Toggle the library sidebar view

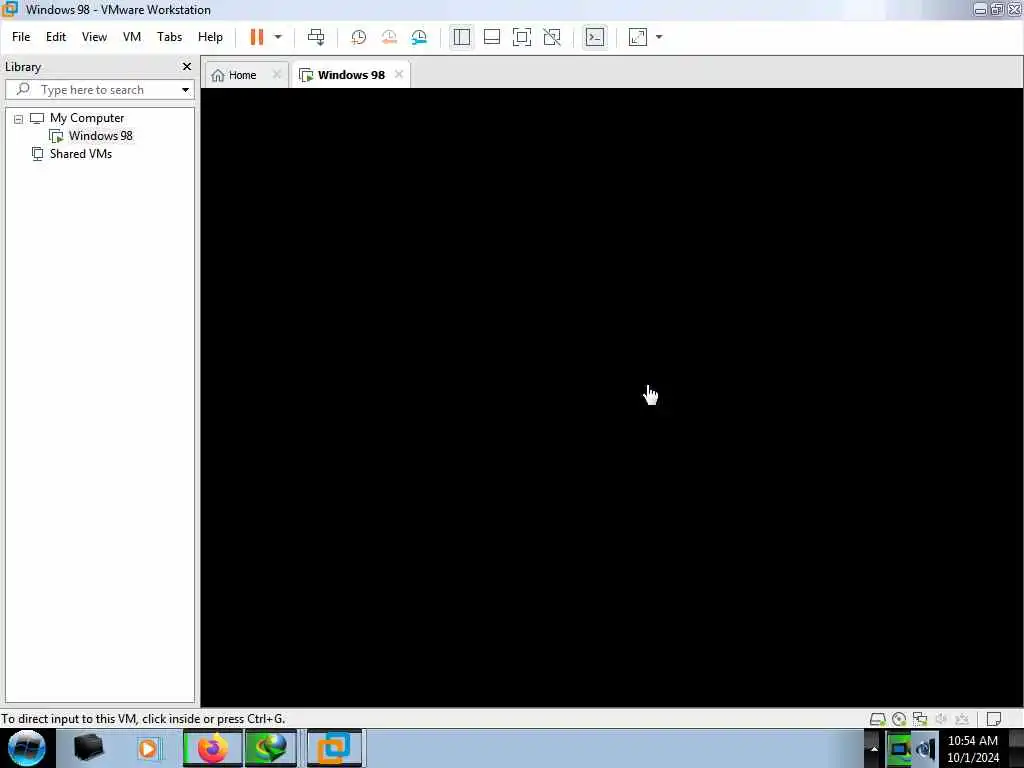tap(462, 37)
